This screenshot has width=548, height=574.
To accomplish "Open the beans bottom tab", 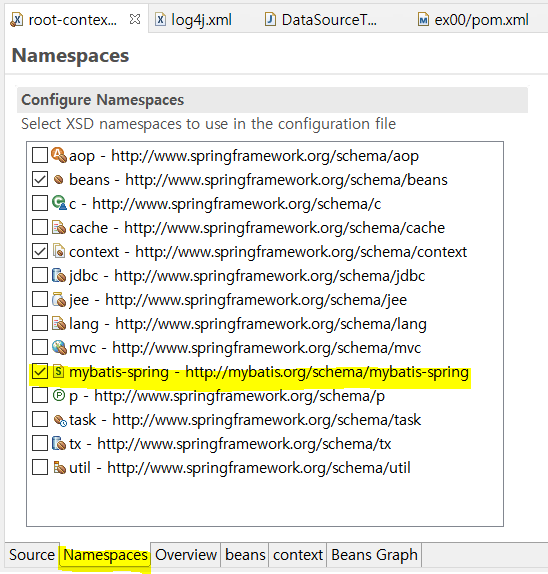I will pos(245,555).
